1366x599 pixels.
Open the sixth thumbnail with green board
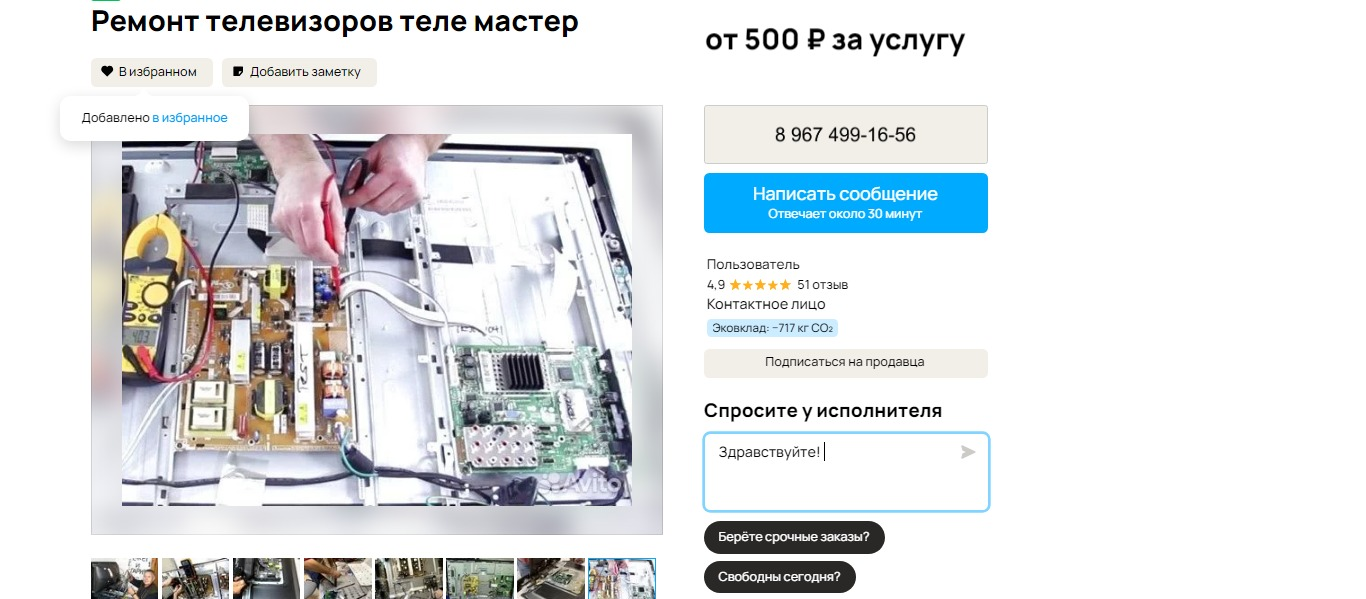coord(479,579)
